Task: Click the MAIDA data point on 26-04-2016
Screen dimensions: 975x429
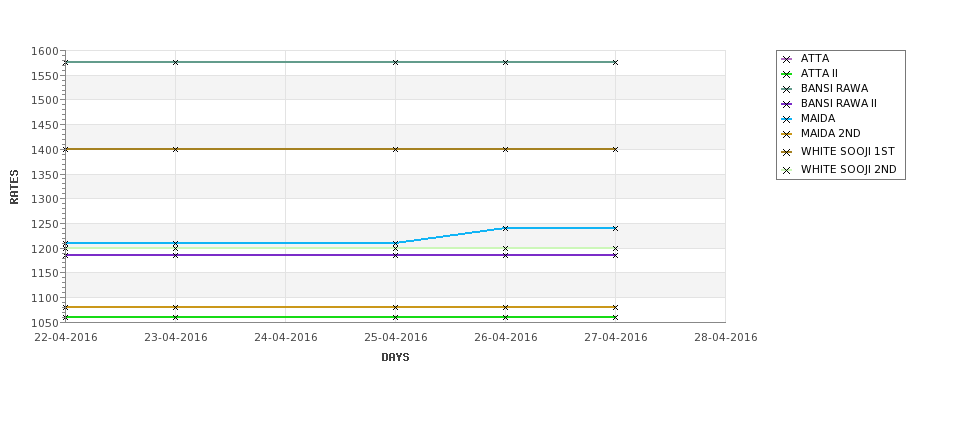Action: 506,228
